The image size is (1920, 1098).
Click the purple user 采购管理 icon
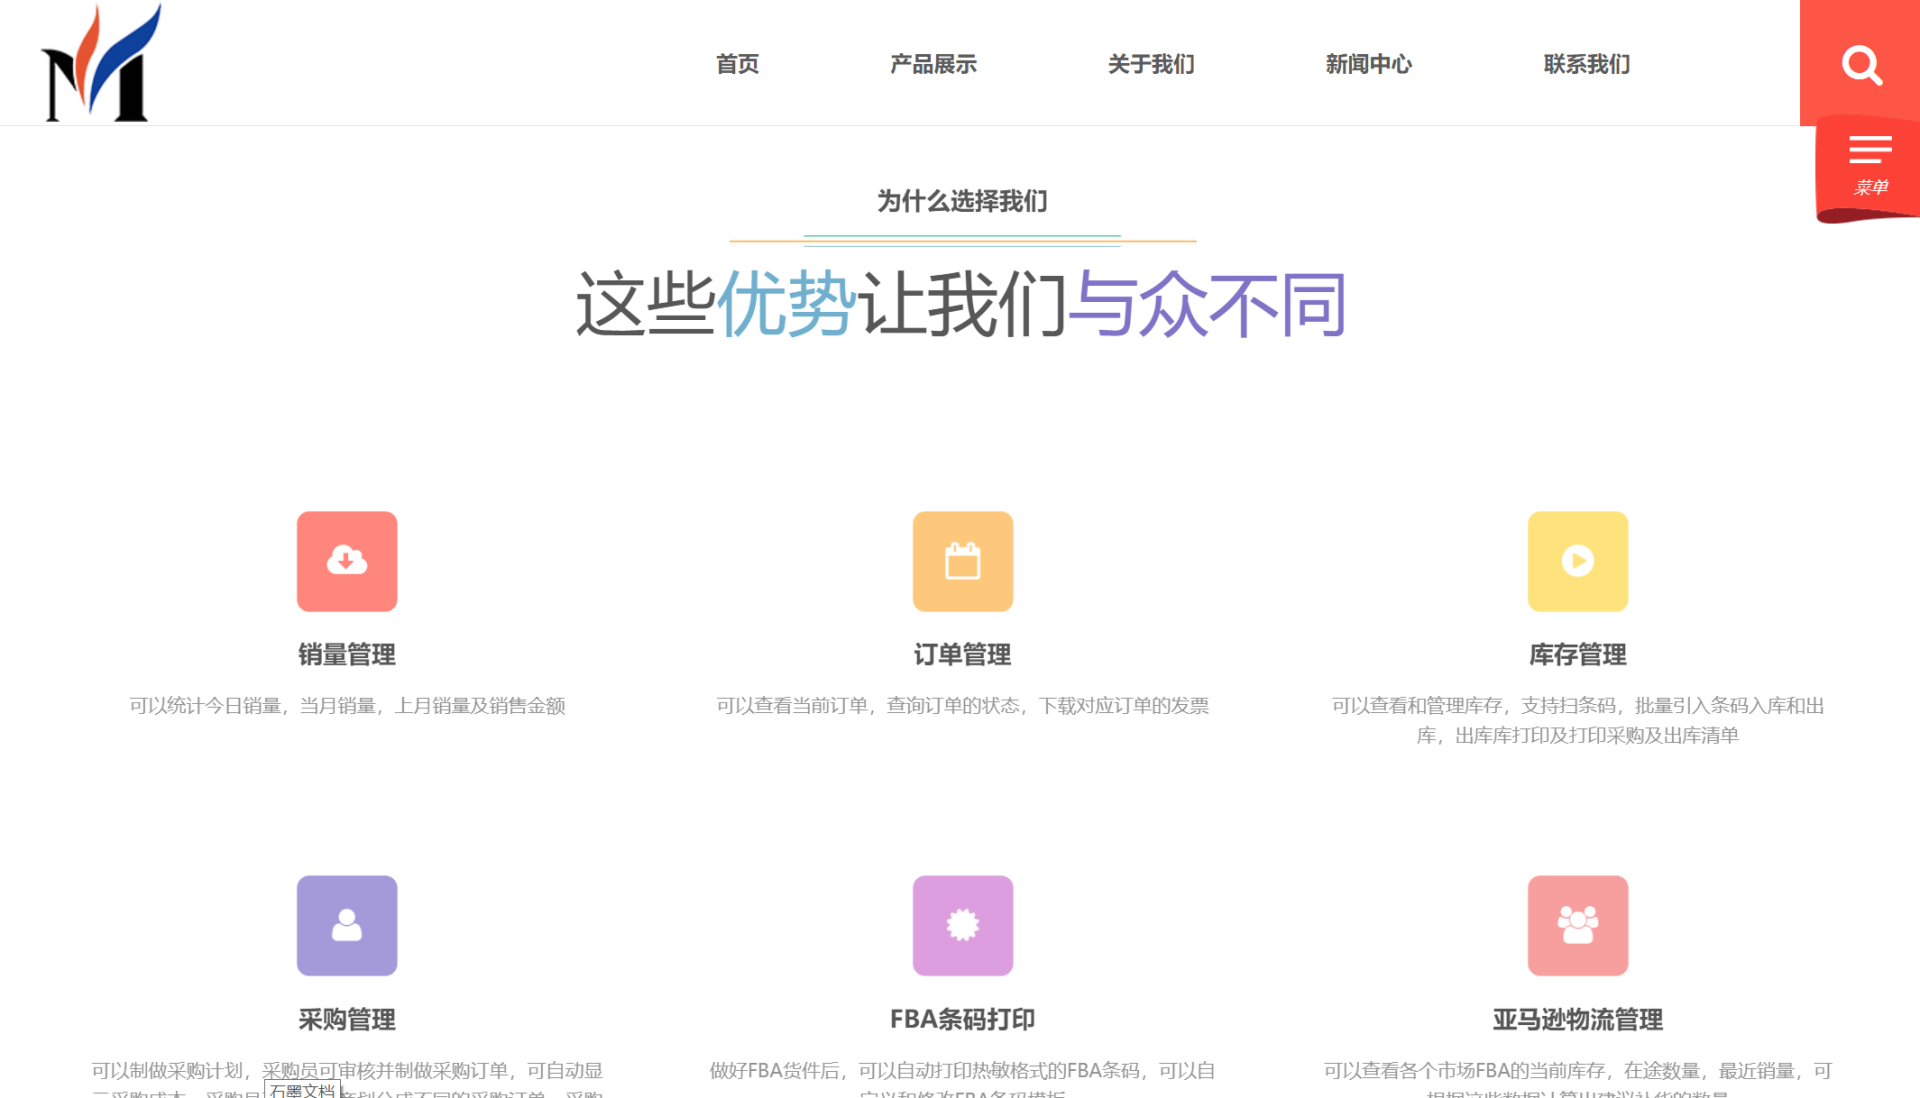coord(347,925)
